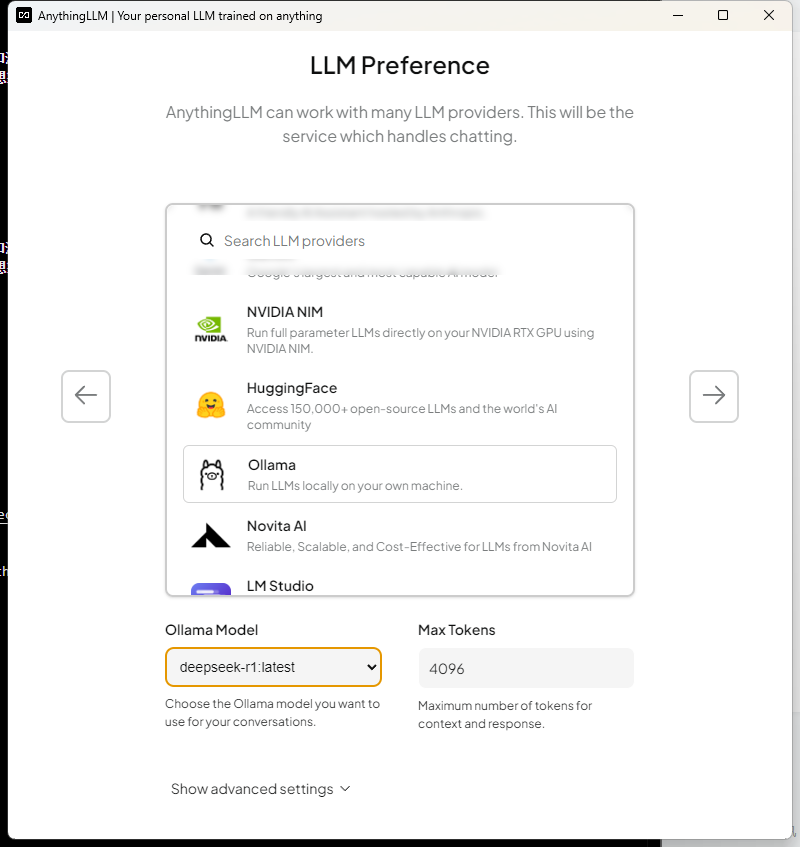The width and height of the screenshot is (800, 847).
Task: Select the Novita AI provider
Action: coord(400,536)
